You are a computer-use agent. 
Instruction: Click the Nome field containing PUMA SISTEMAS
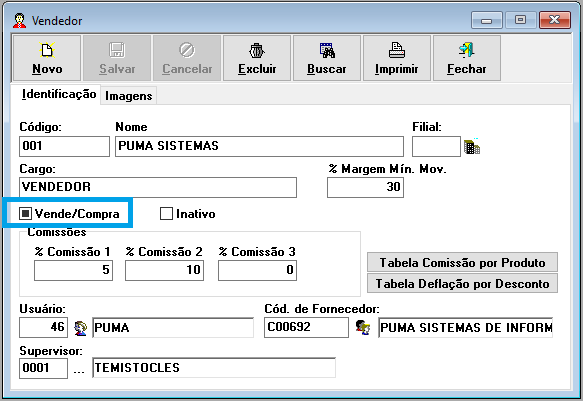coord(259,146)
